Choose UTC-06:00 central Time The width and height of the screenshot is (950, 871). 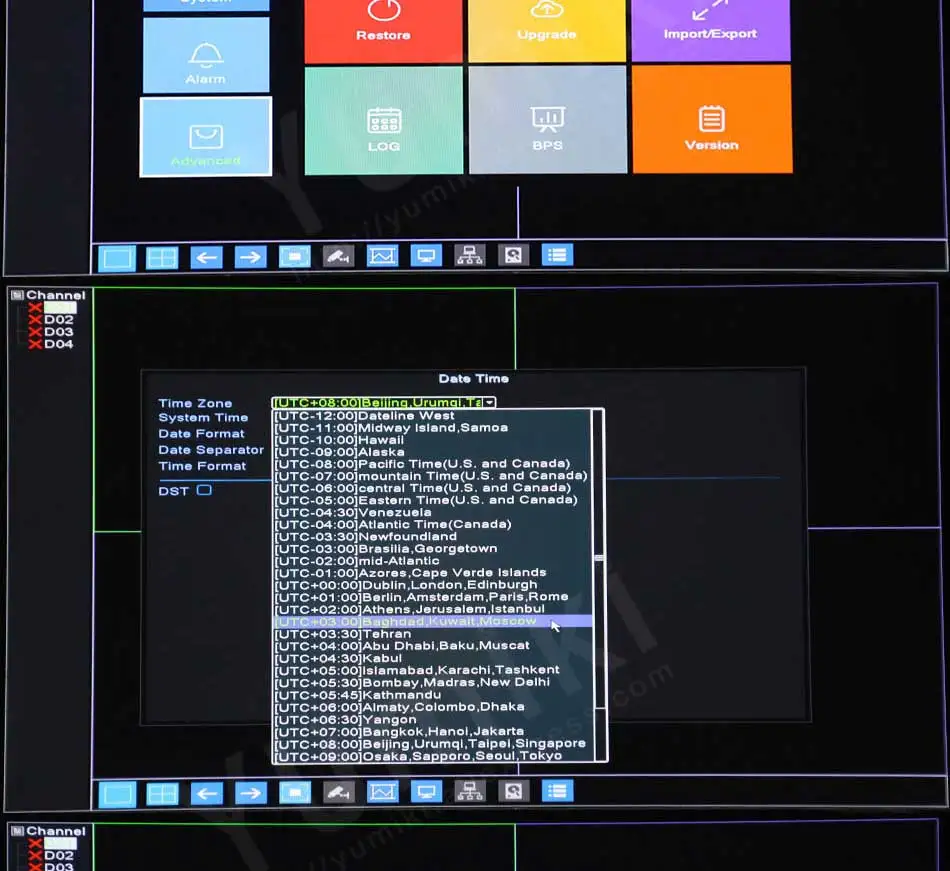(433, 488)
